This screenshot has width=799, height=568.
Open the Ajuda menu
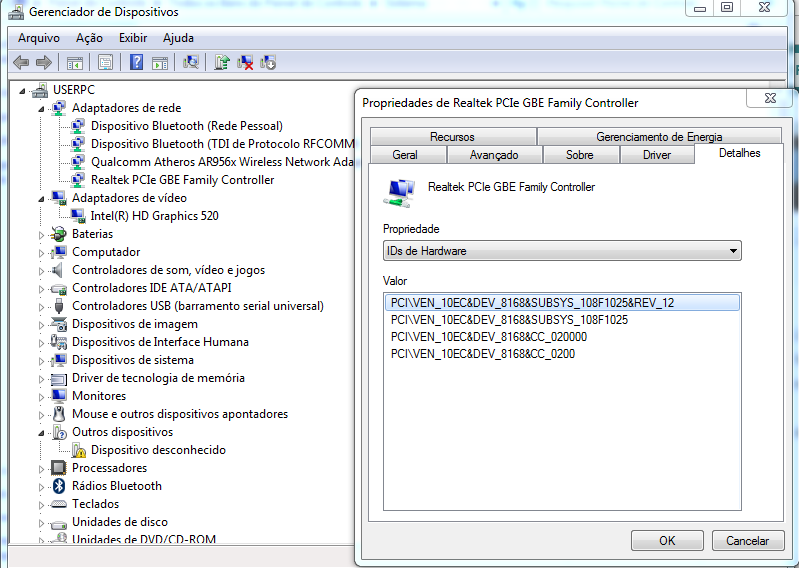pyautogui.click(x=178, y=38)
